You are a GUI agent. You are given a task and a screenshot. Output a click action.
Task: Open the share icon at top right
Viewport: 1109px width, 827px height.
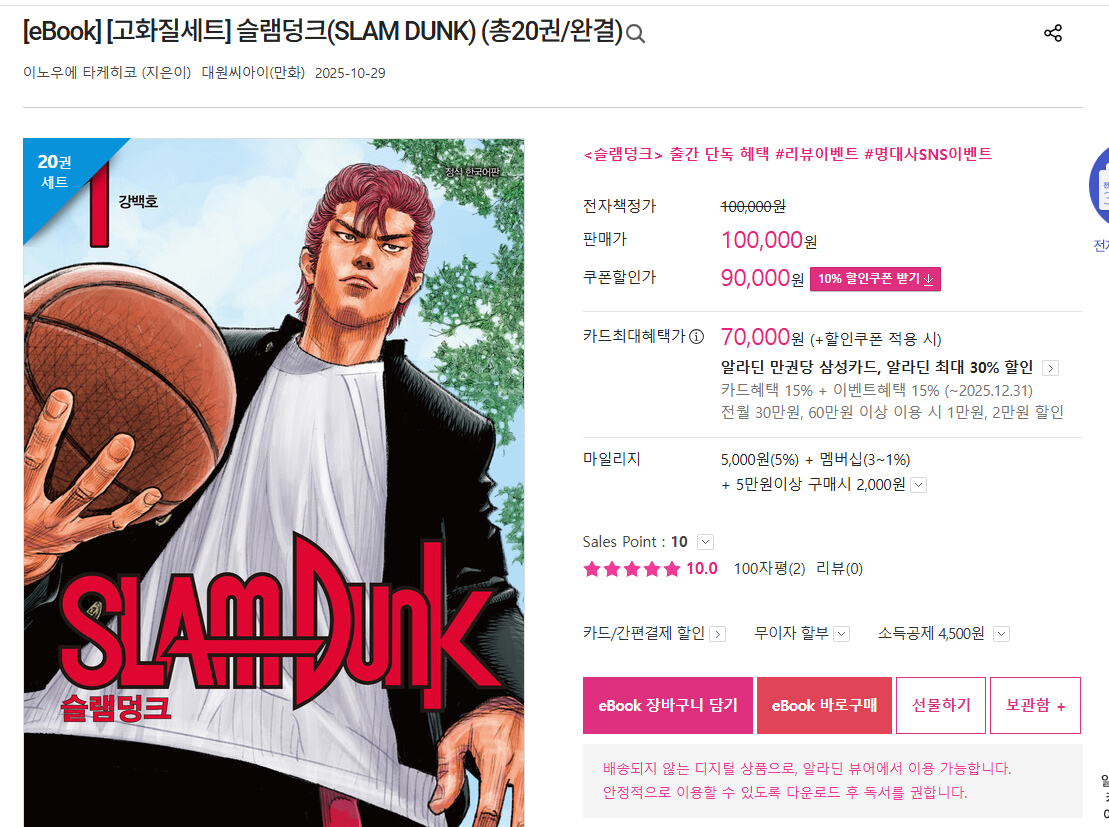[1053, 33]
